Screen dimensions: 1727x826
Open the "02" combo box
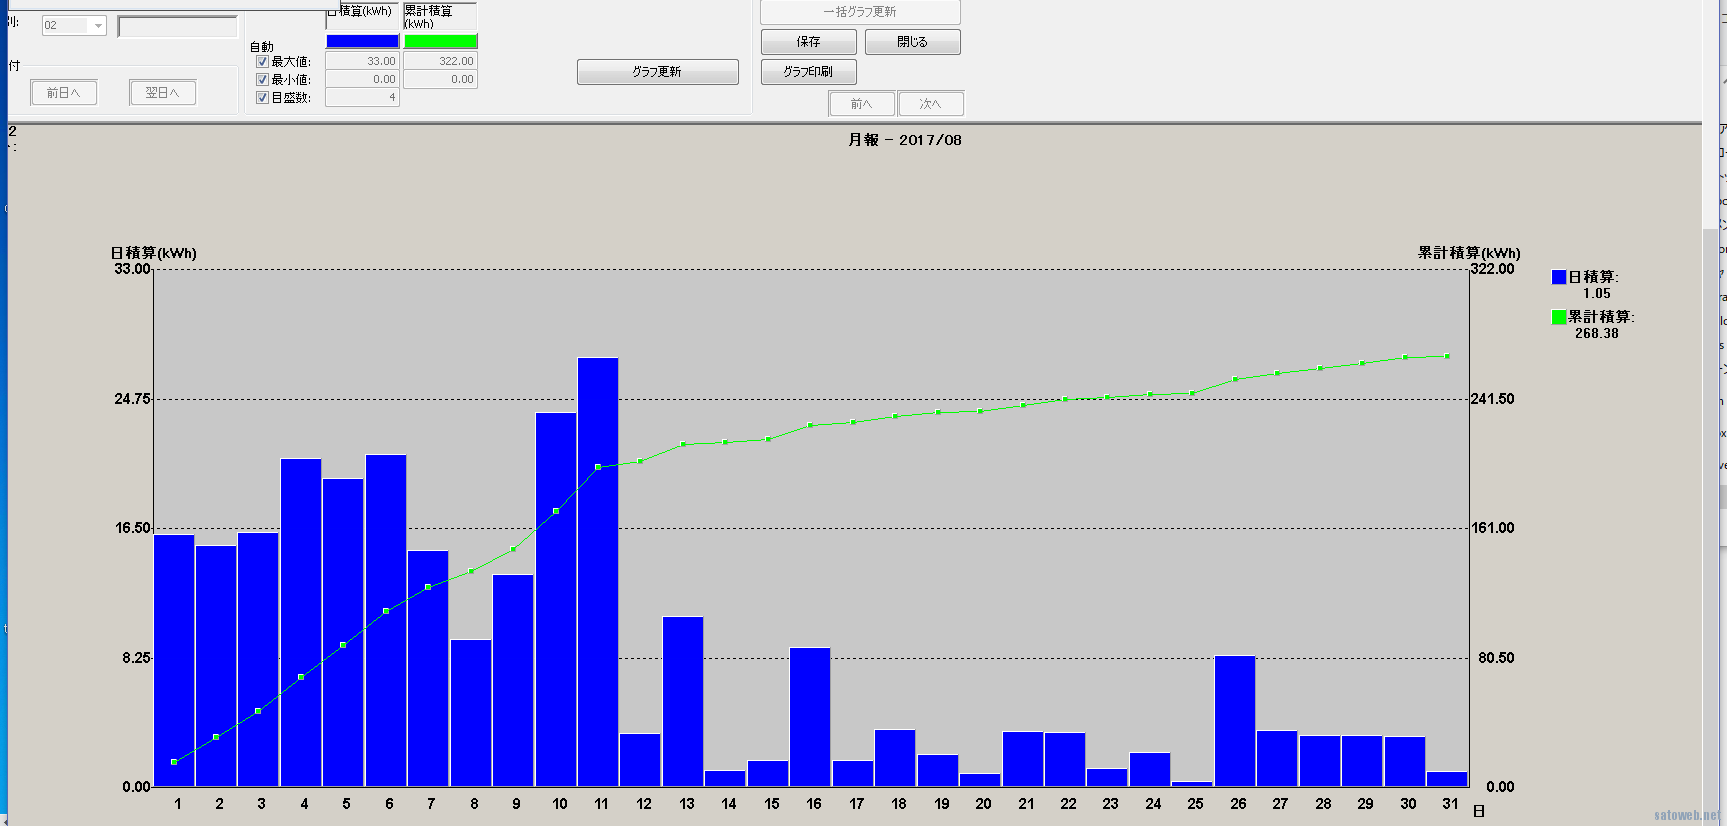74,25
